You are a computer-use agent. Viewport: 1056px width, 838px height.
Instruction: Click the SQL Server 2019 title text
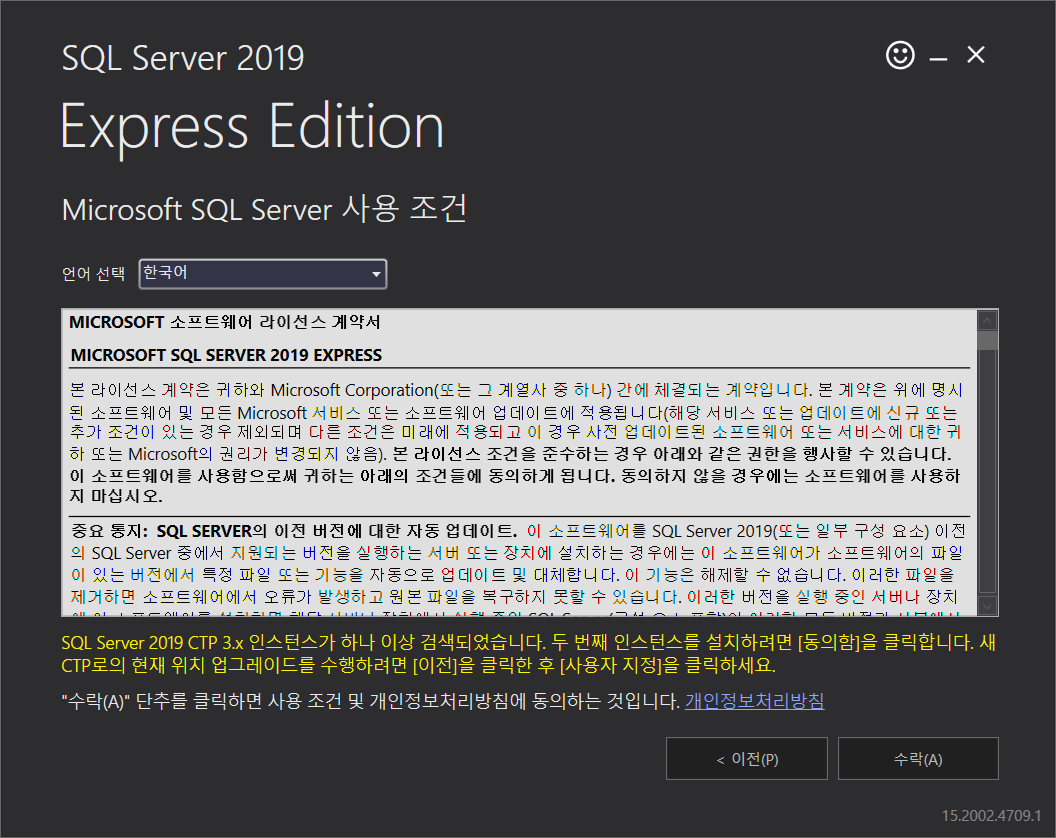click(x=183, y=58)
